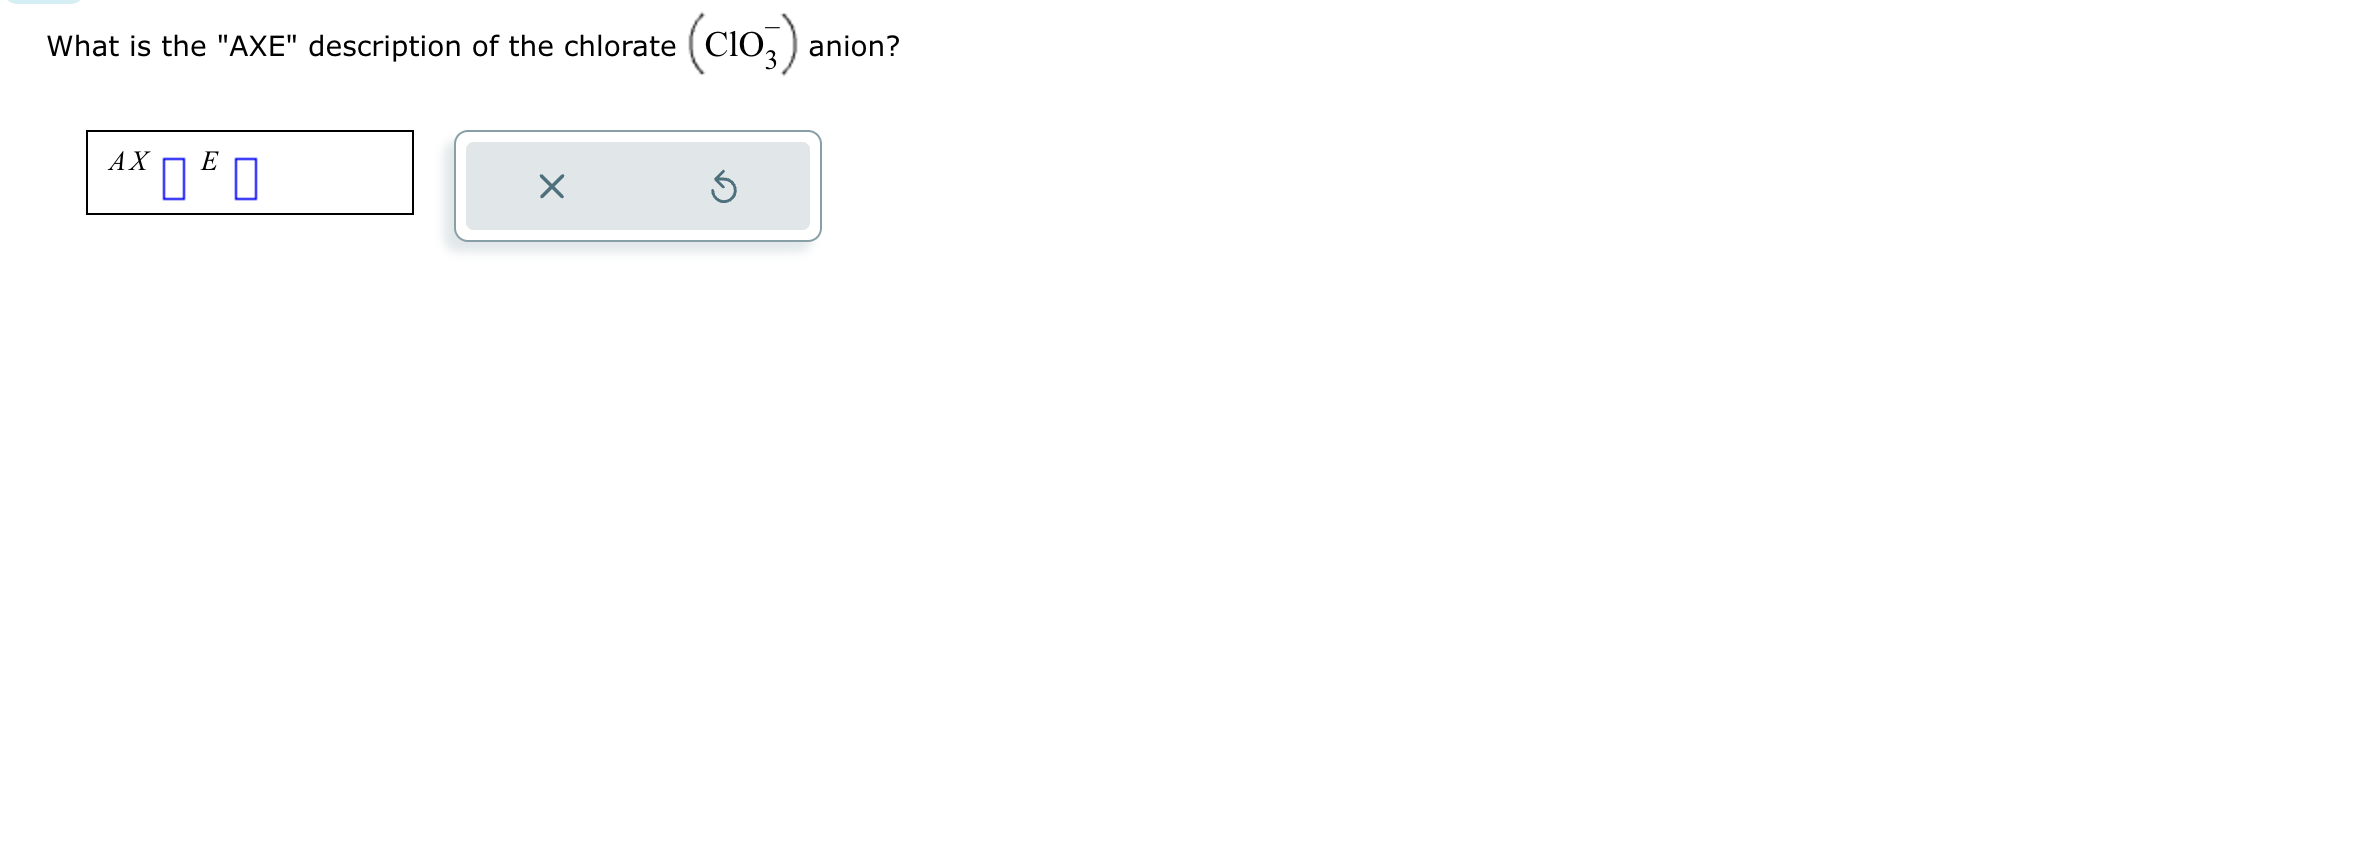Click the ClO3 chemical formula
The width and height of the screenshot is (2354, 862).
click(x=741, y=45)
